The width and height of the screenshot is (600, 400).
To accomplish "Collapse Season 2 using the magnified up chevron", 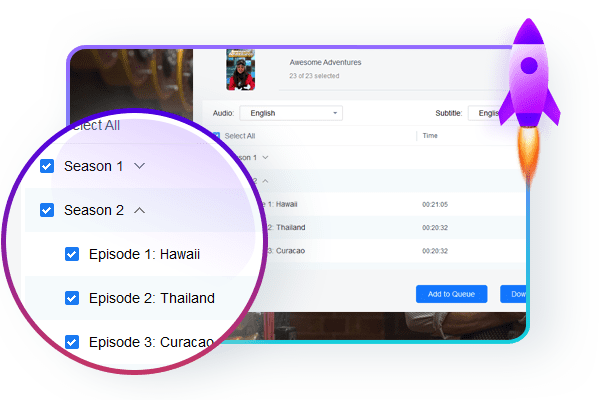I will pos(140,210).
